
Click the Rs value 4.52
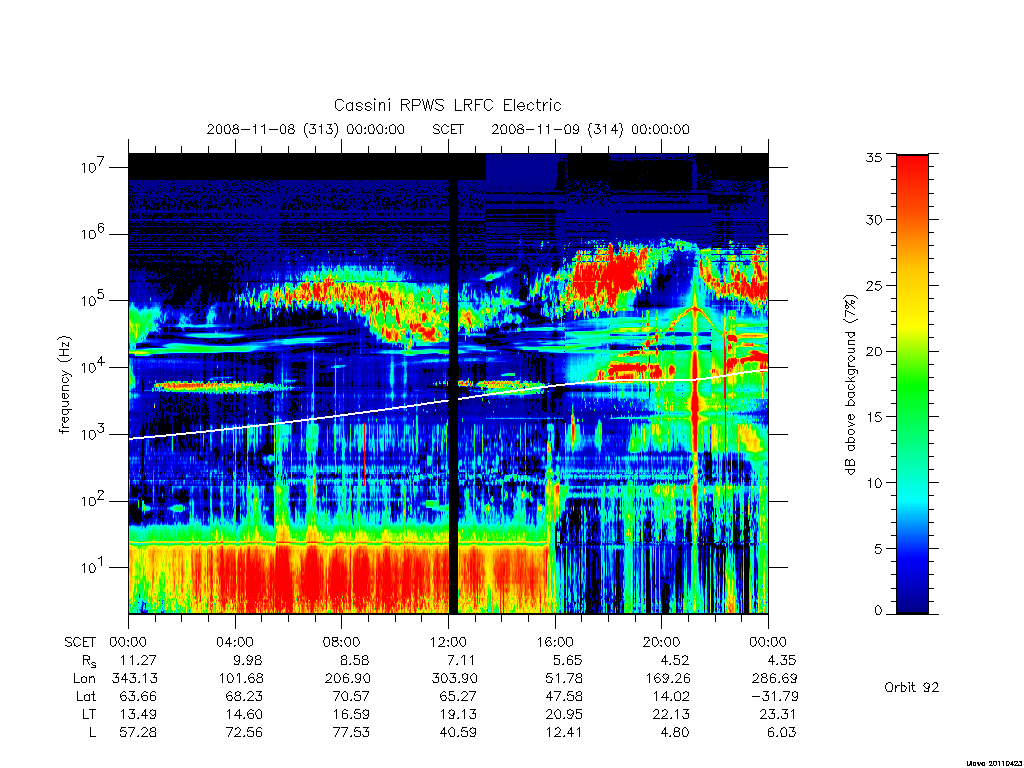[x=675, y=660]
